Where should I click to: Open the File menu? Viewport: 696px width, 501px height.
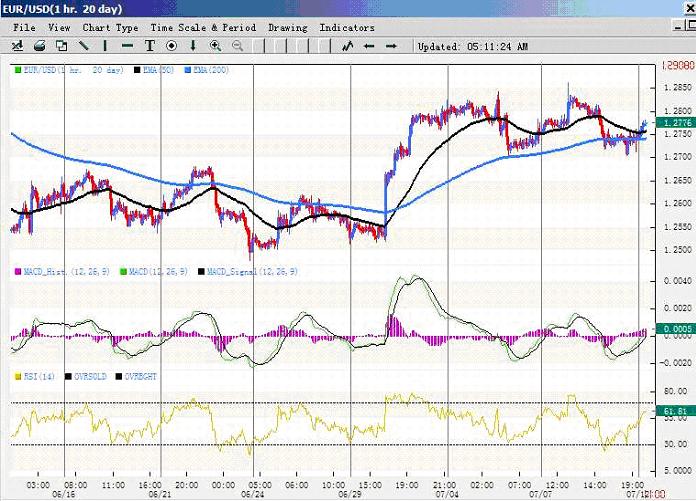(x=24, y=28)
